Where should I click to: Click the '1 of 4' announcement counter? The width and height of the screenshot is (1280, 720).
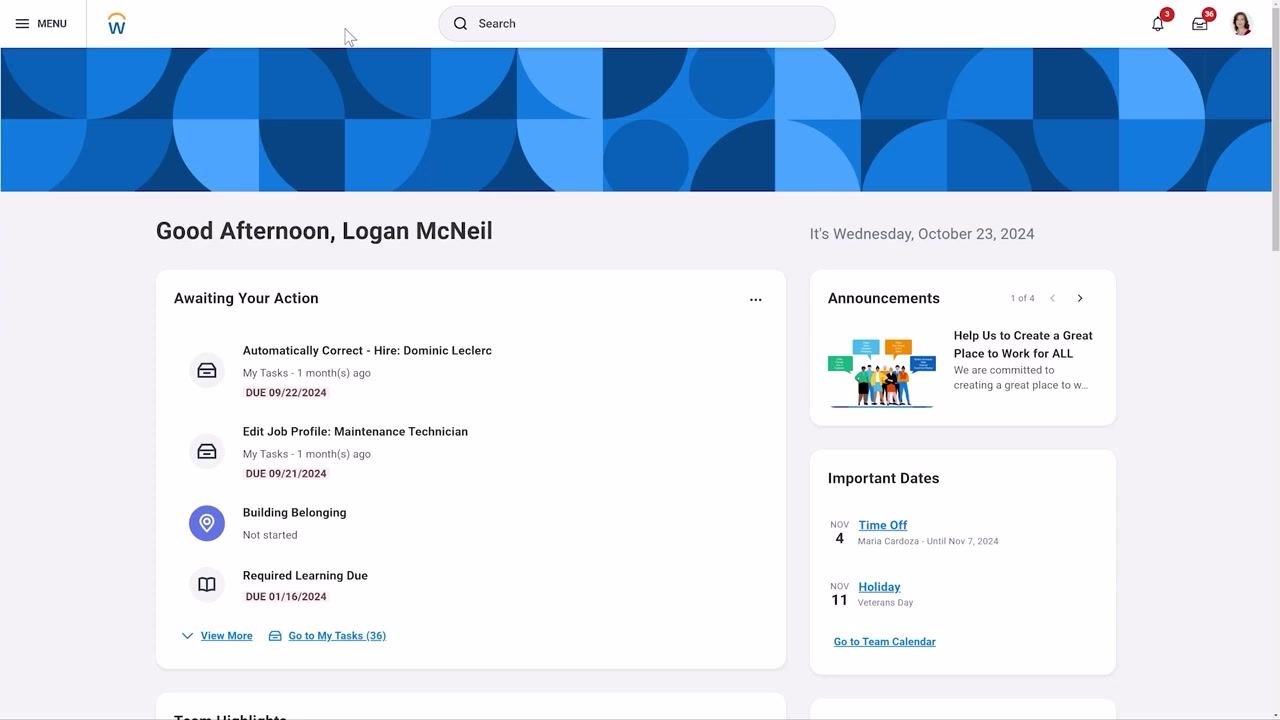click(1022, 299)
